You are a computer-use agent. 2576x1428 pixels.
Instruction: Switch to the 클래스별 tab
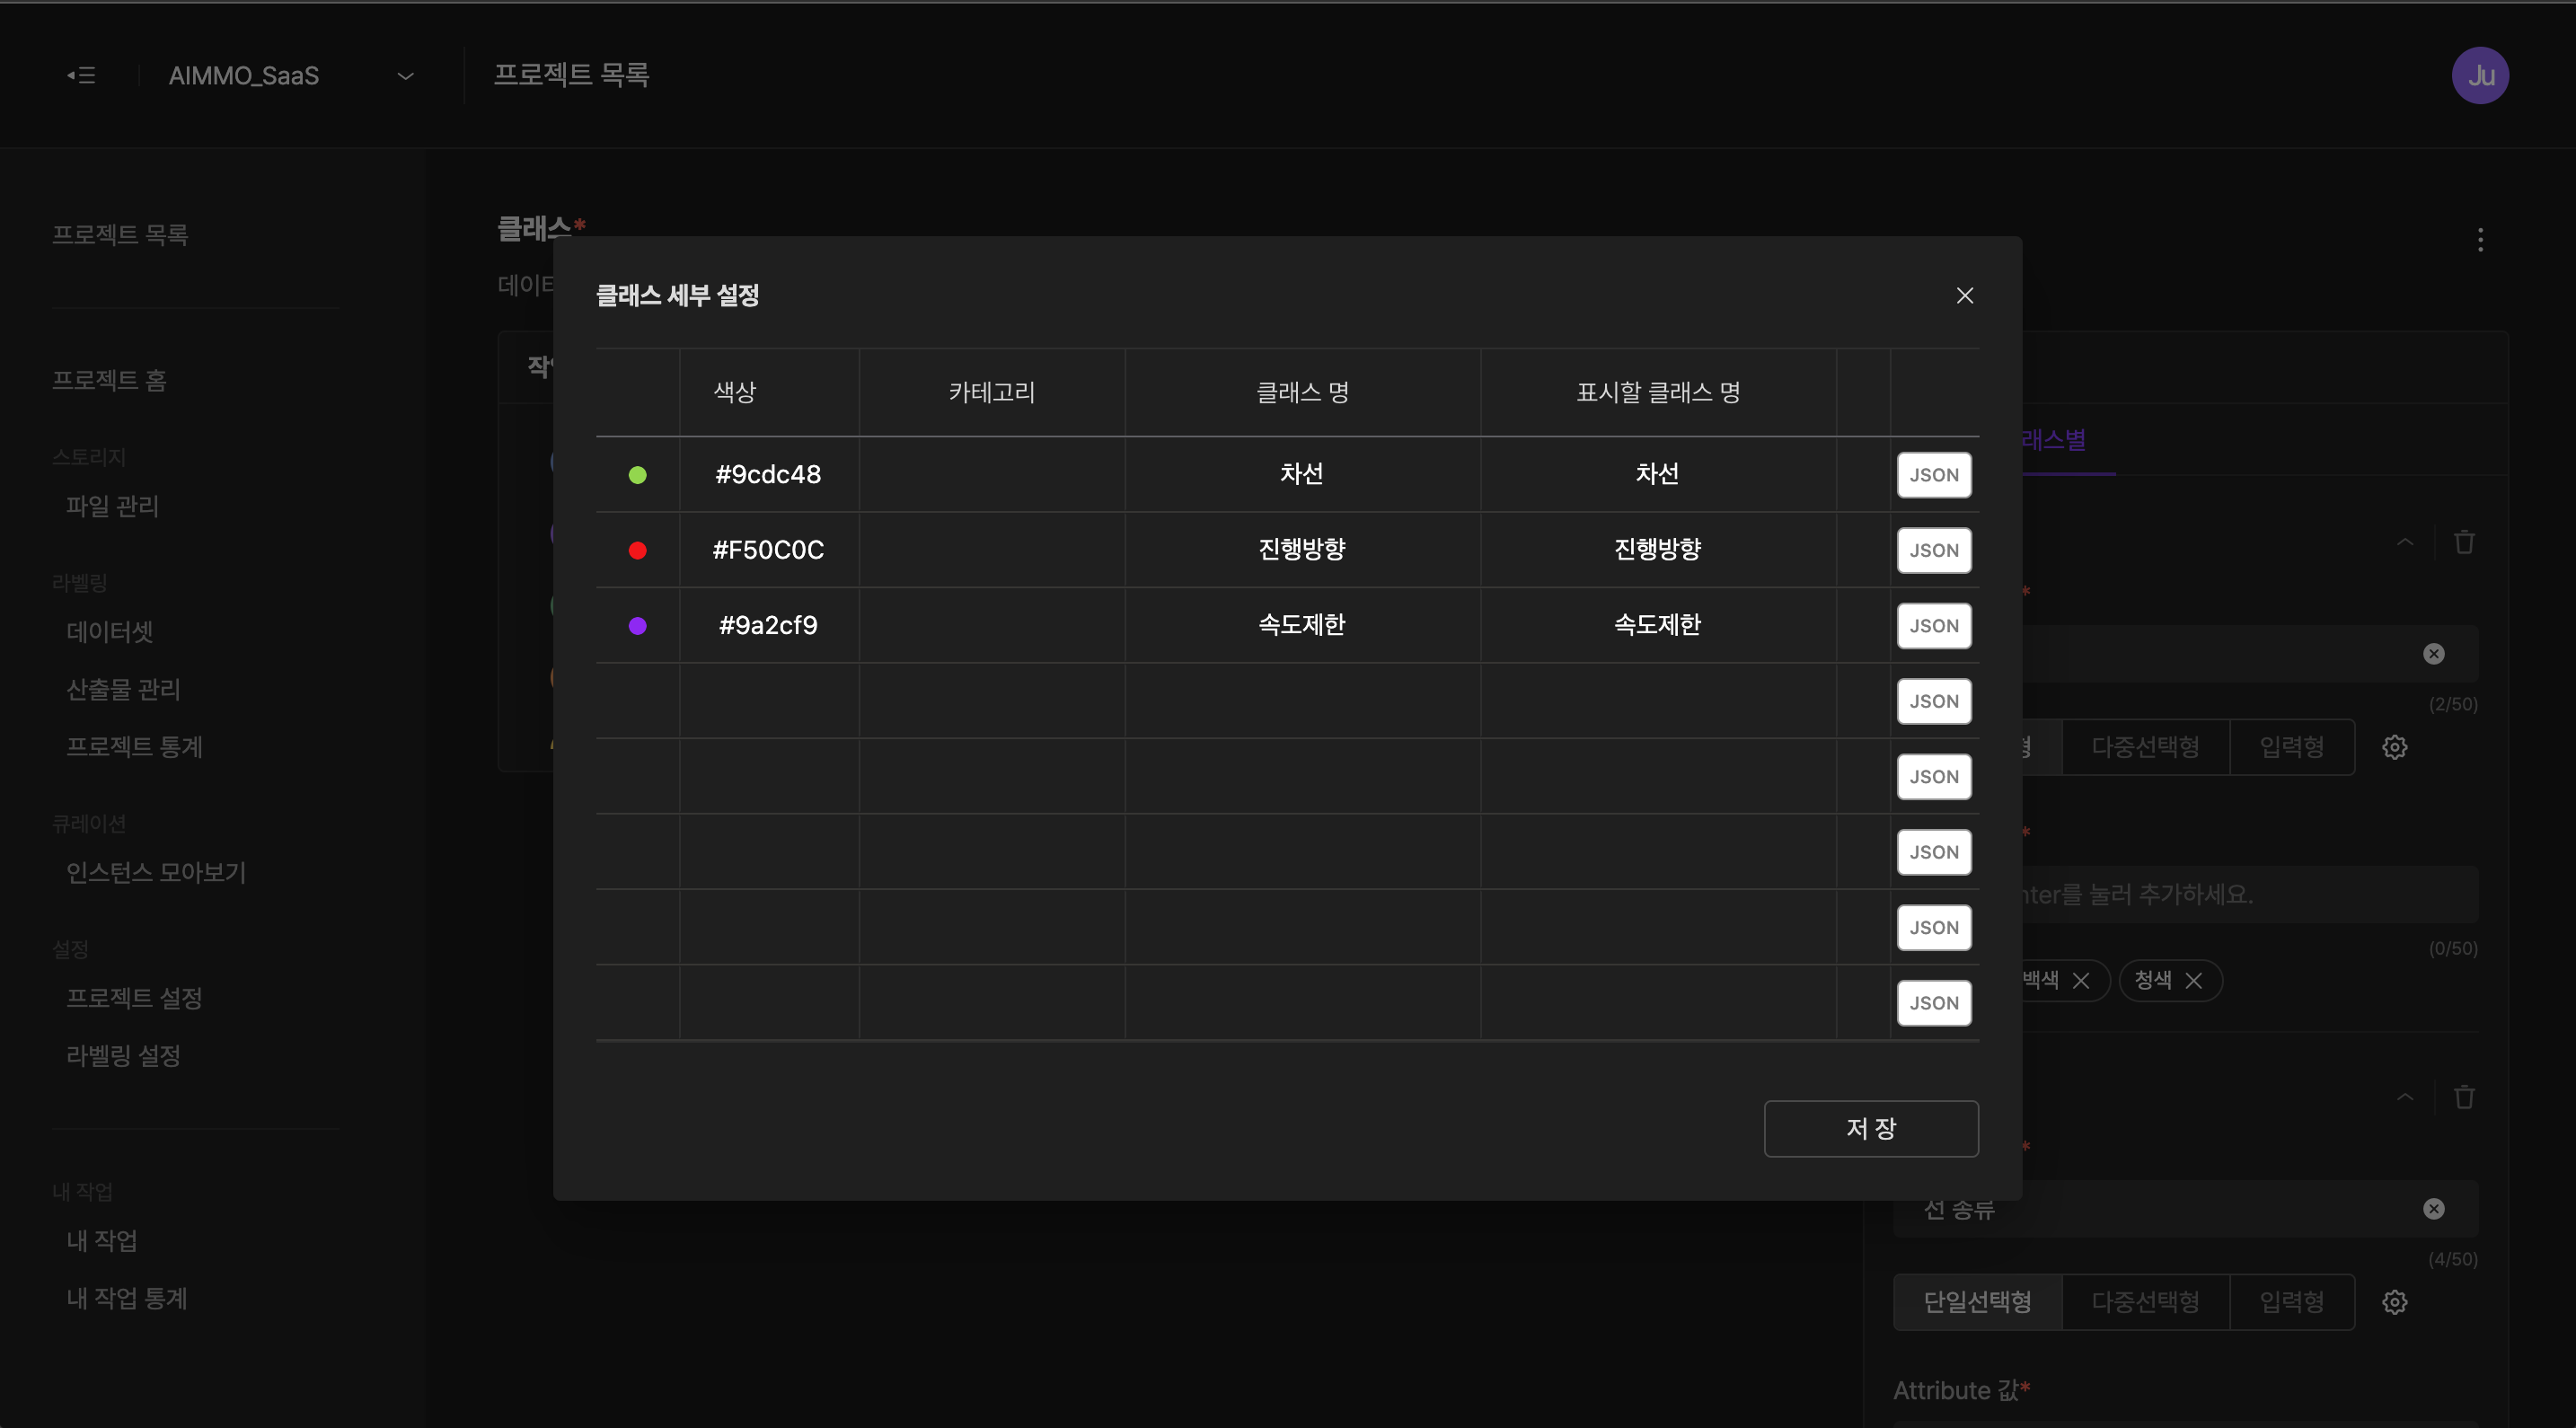tap(2054, 440)
